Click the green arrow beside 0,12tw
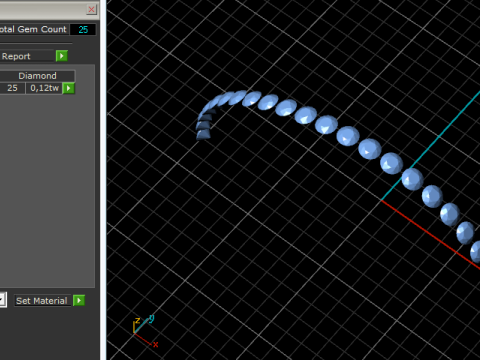 coord(69,88)
